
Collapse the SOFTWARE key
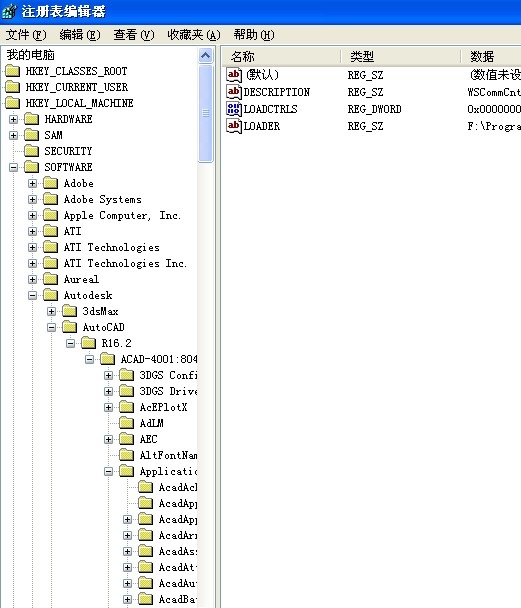(14, 167)
